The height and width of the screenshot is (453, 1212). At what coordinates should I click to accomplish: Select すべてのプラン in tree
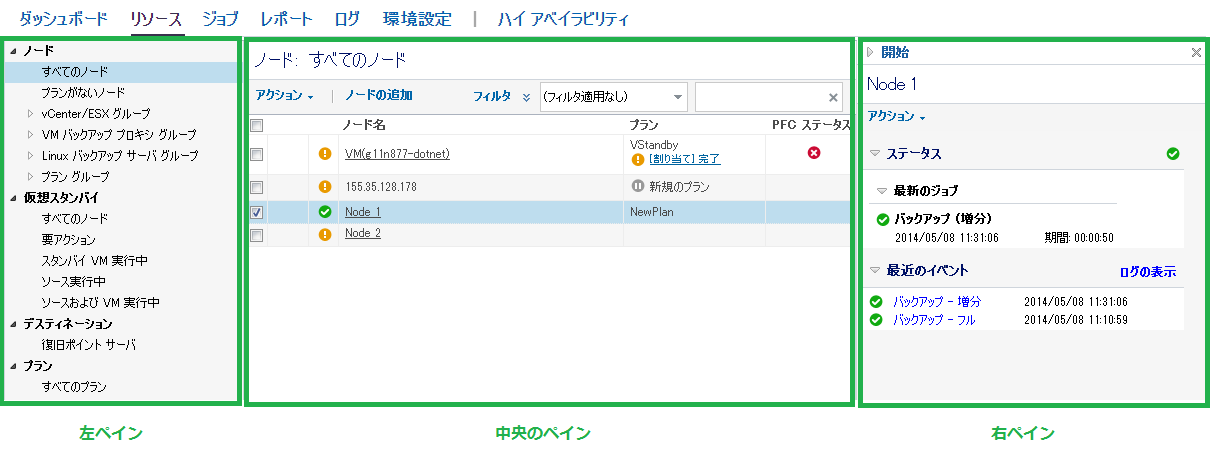(74, 386)
